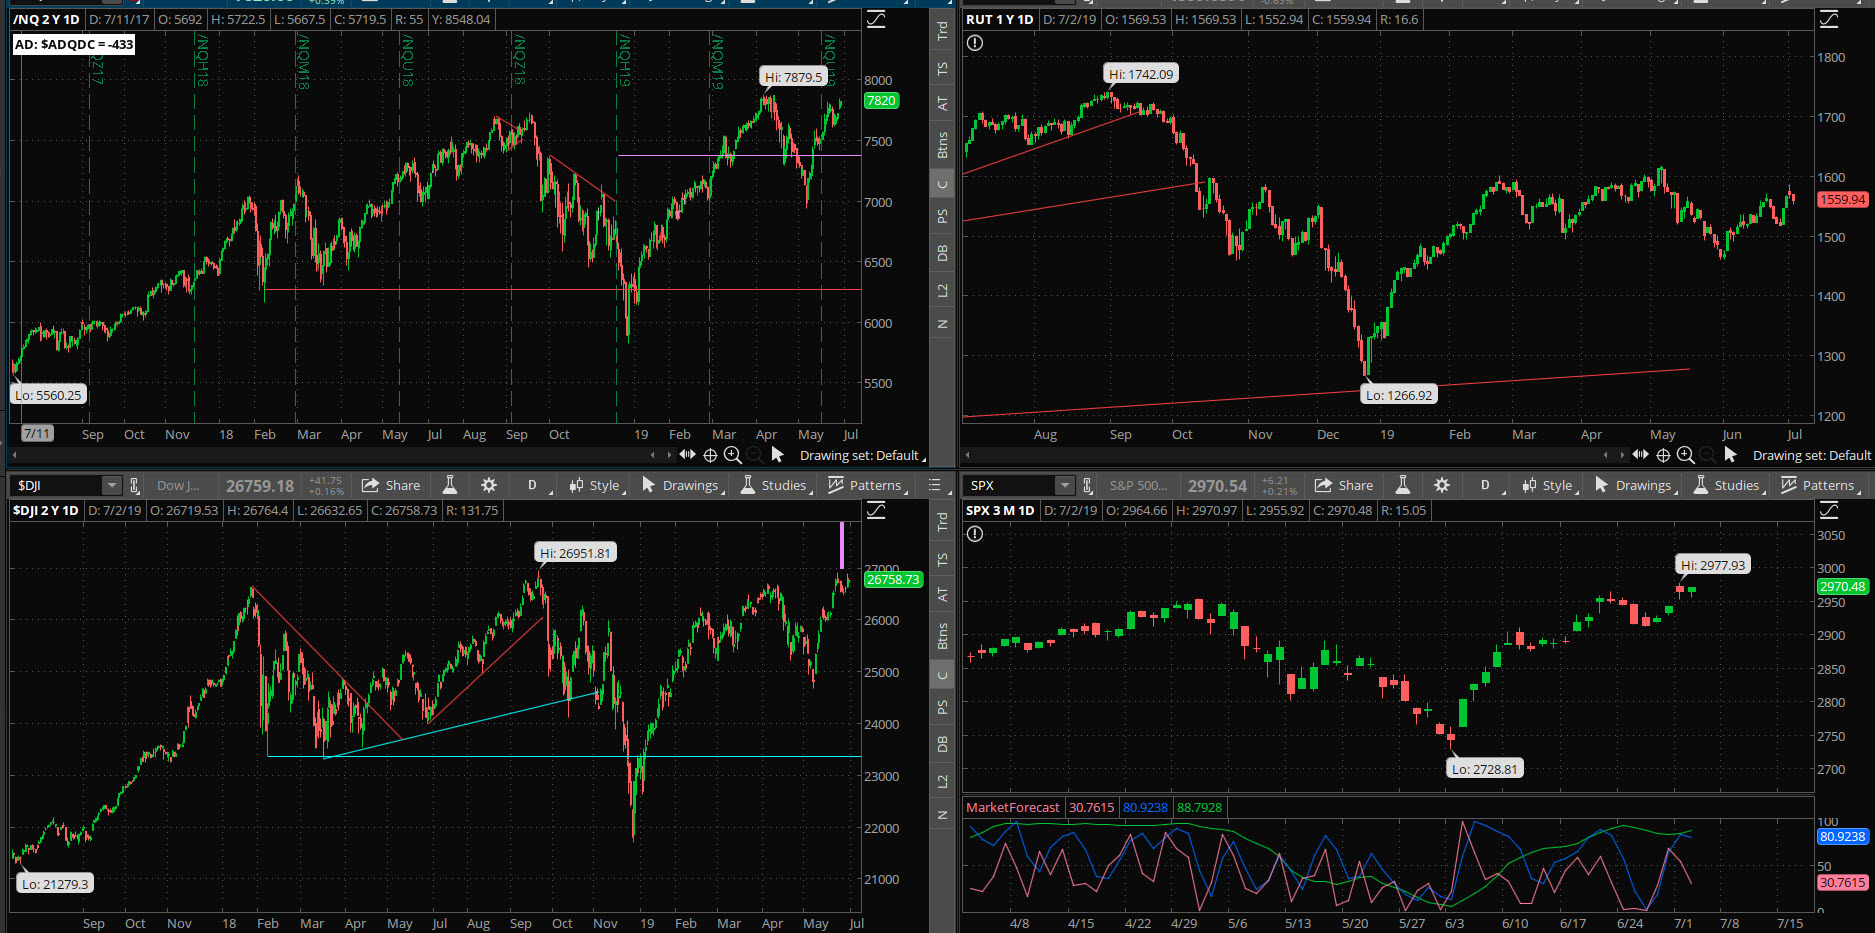This screenshot has width=1875, height=933.
Task: Open L2 sidebar tab beside $DJI chart
Action: [942, 781]
